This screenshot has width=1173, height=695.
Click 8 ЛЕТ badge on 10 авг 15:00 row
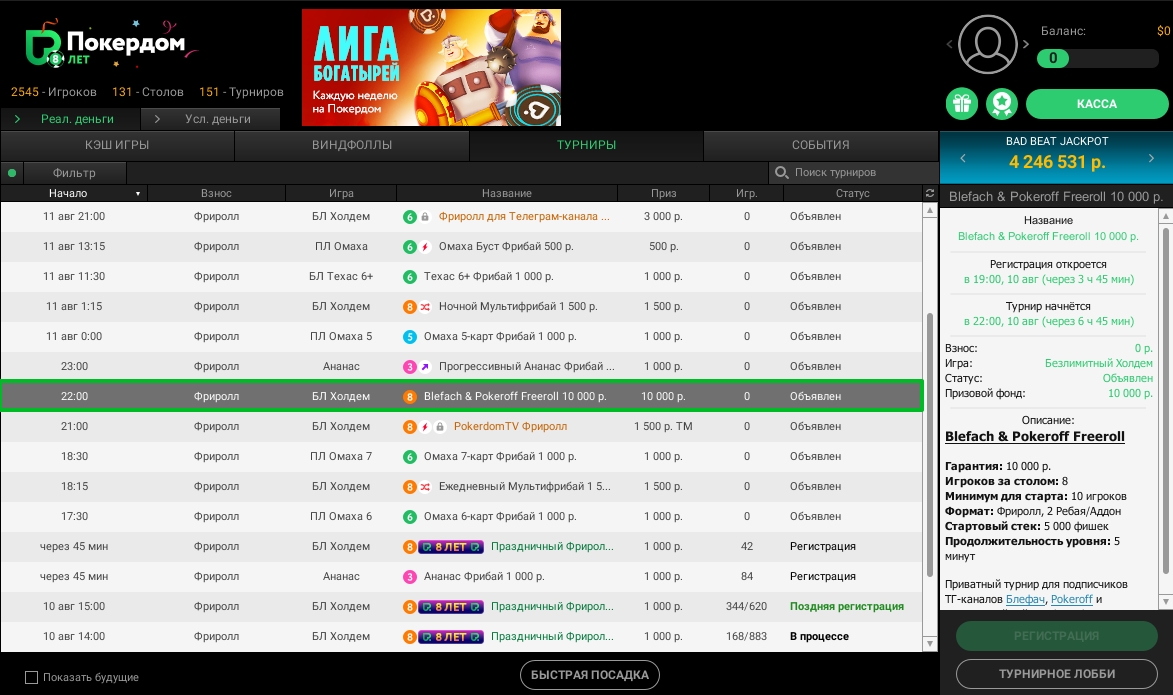[451, 607]
